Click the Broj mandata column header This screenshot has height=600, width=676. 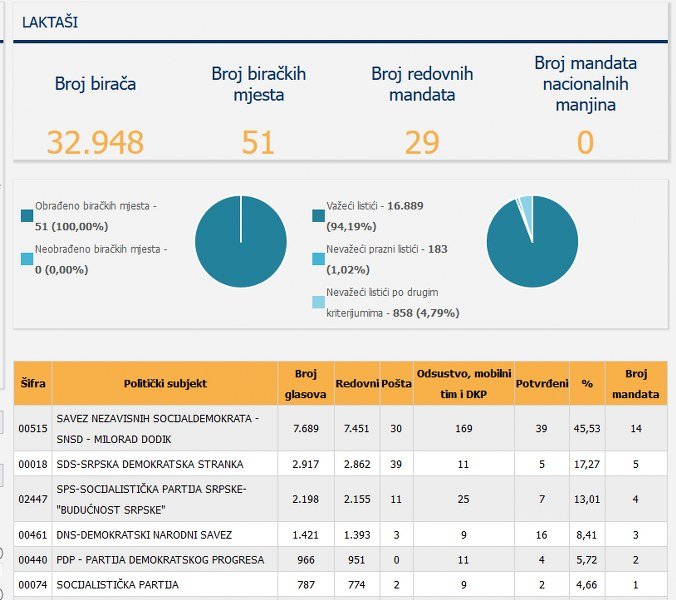tap(636, 383)
